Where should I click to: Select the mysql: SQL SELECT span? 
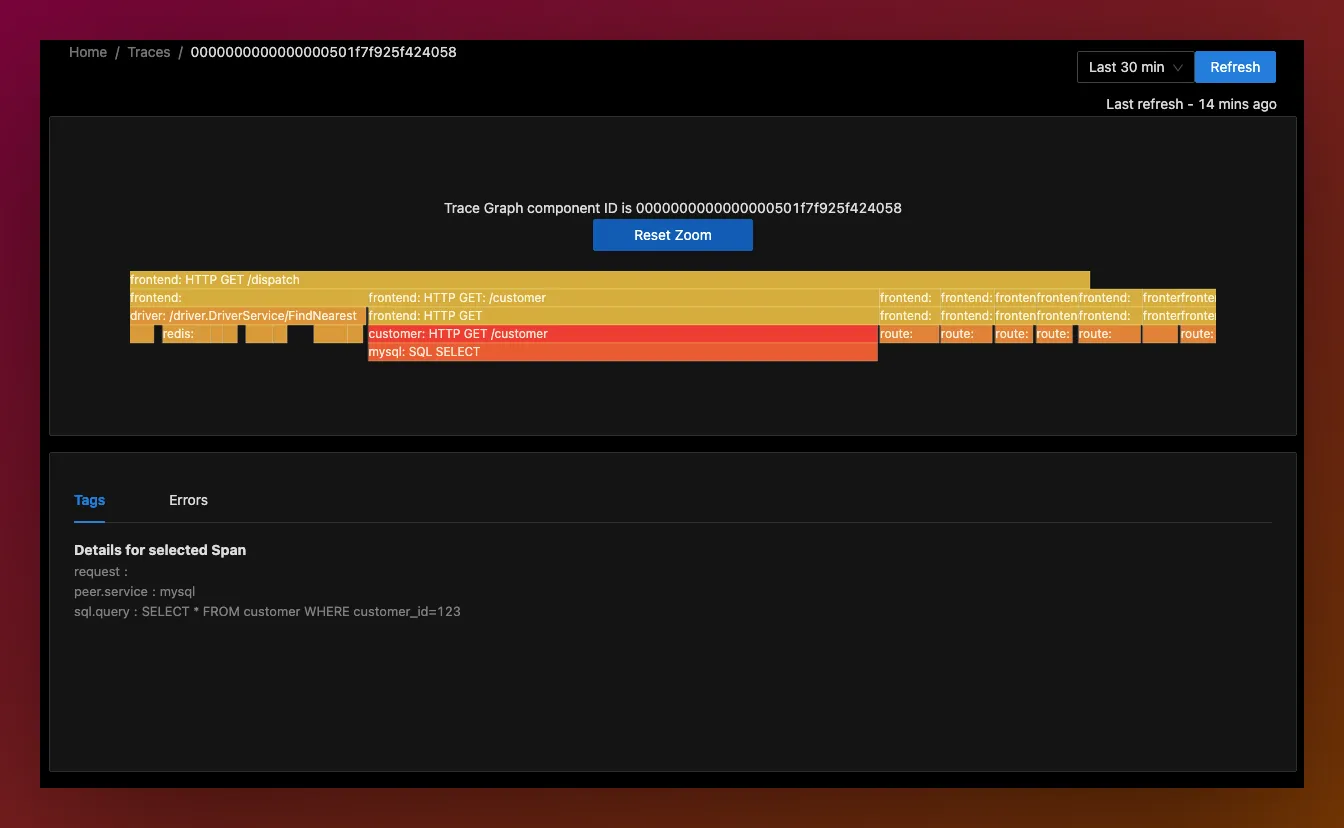click(x=623, y=352)
